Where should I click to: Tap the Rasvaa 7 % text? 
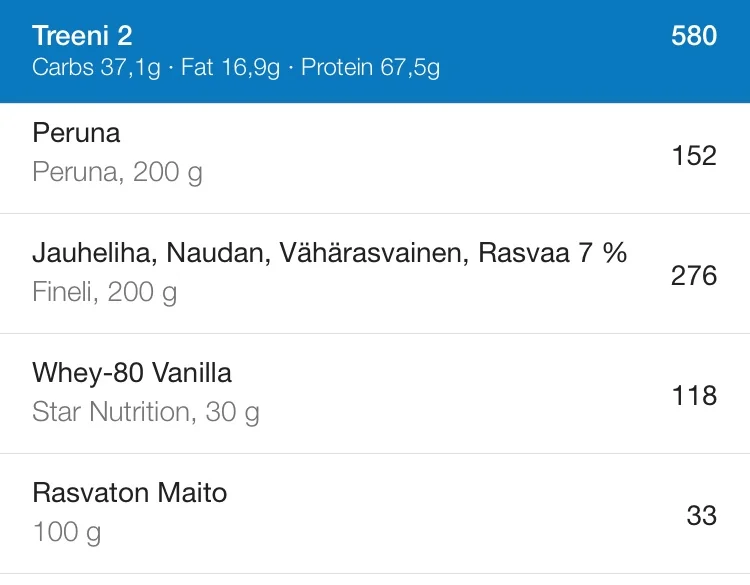click(x=552, y=254)
